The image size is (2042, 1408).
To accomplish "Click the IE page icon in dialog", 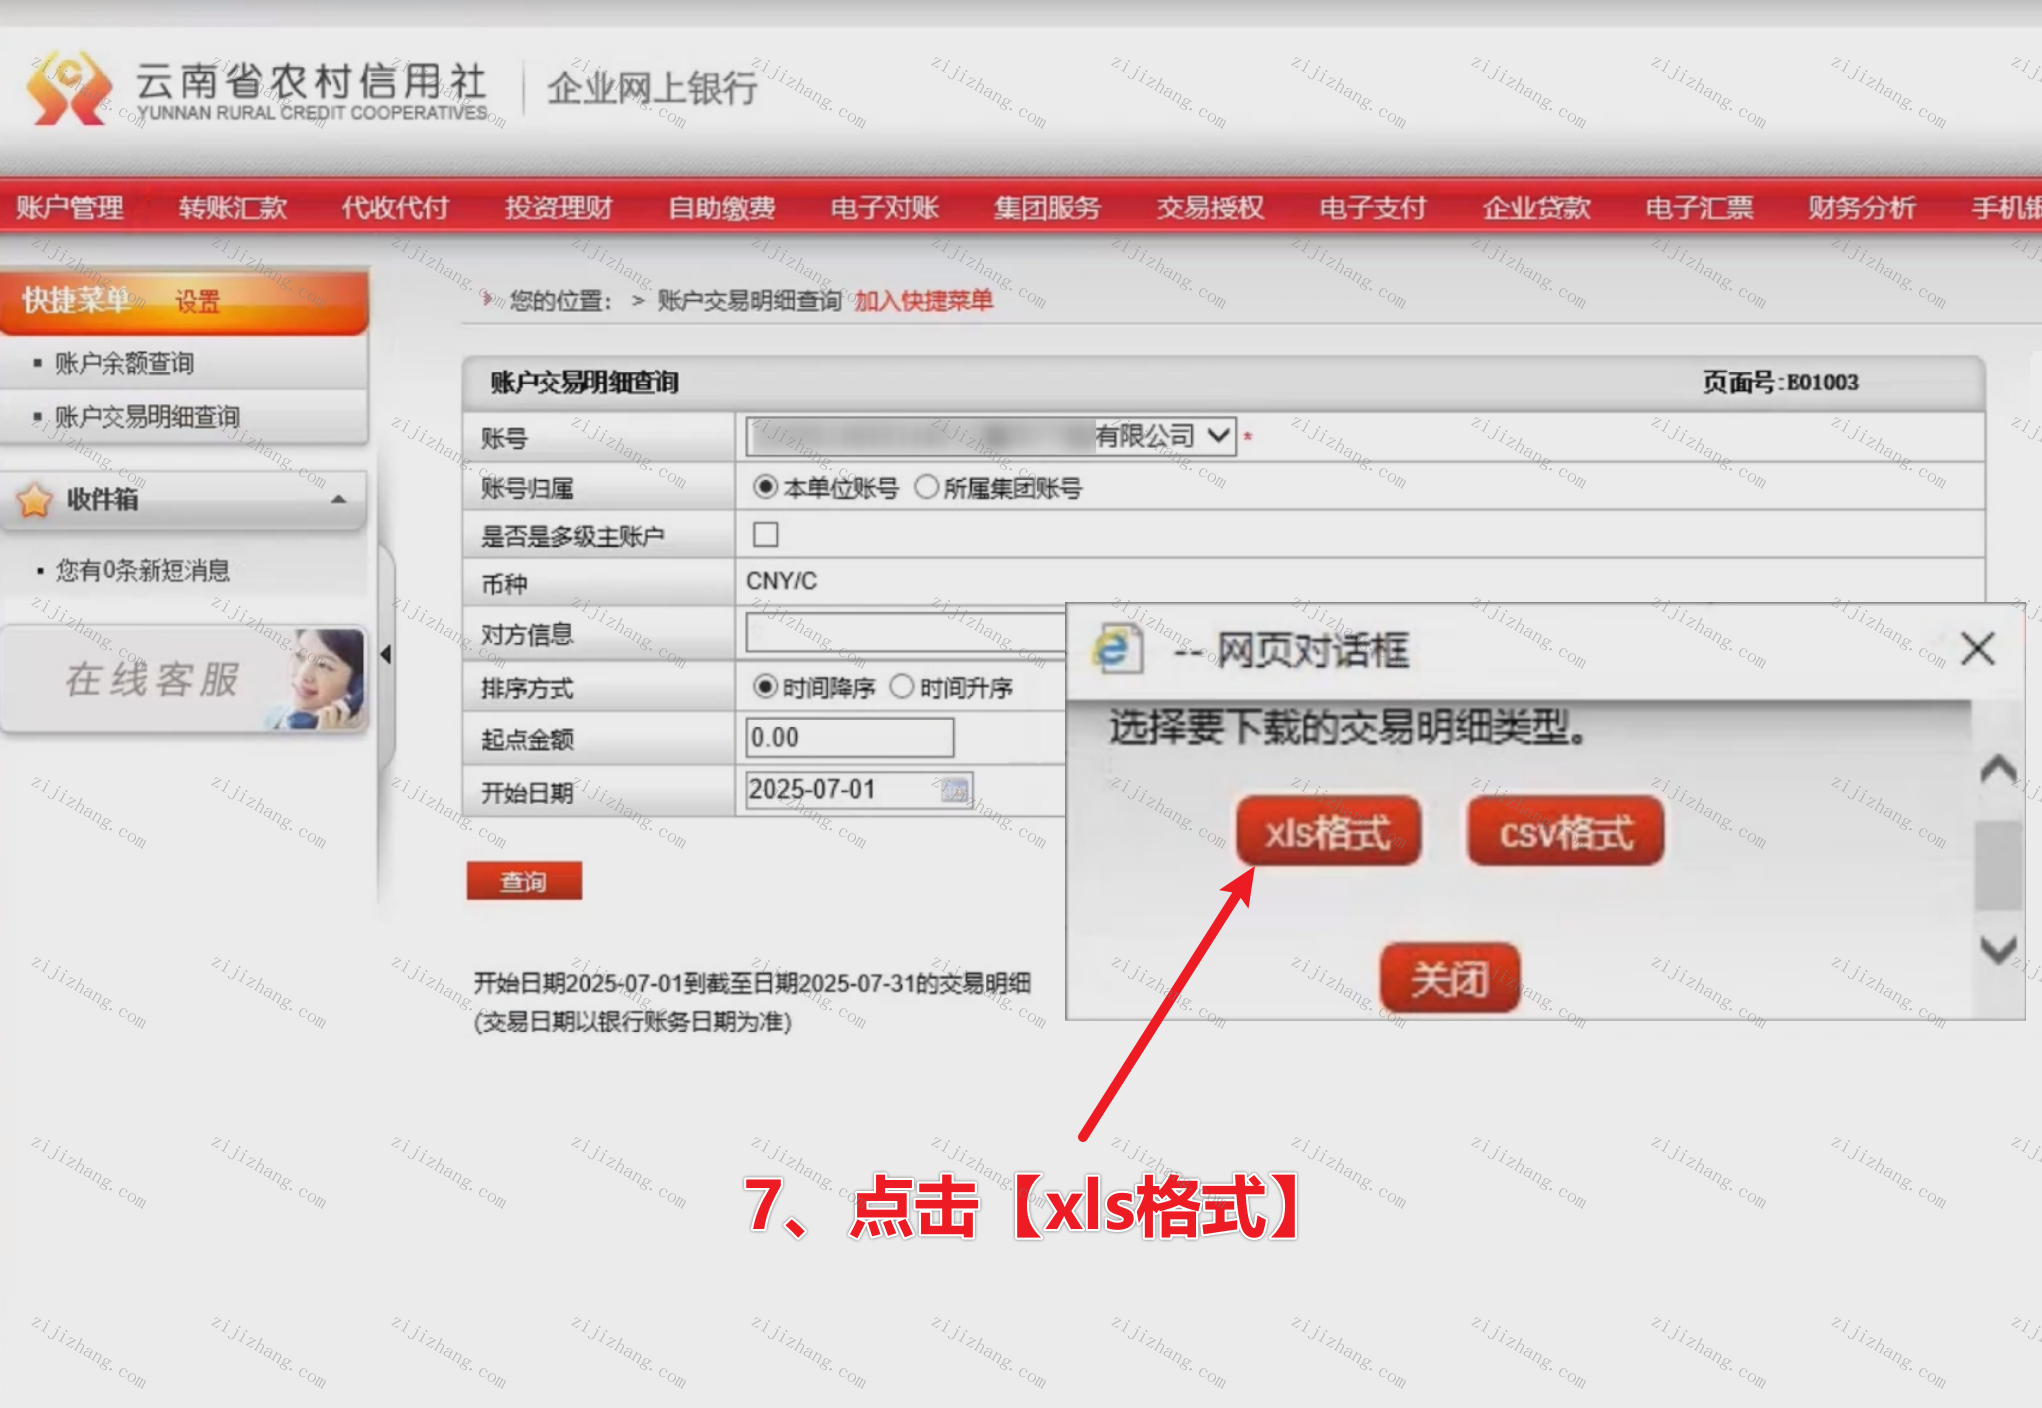I will tap(1117, 649).
